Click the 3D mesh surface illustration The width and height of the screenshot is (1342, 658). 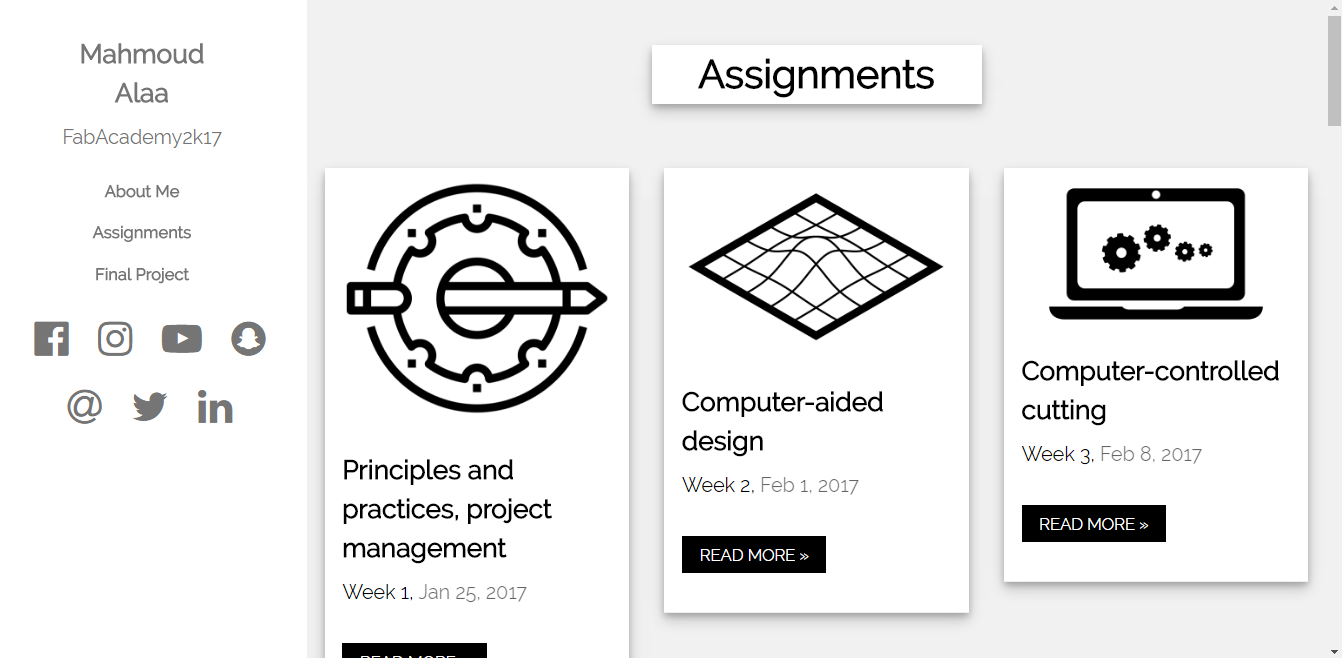click(x=816, y=267)
